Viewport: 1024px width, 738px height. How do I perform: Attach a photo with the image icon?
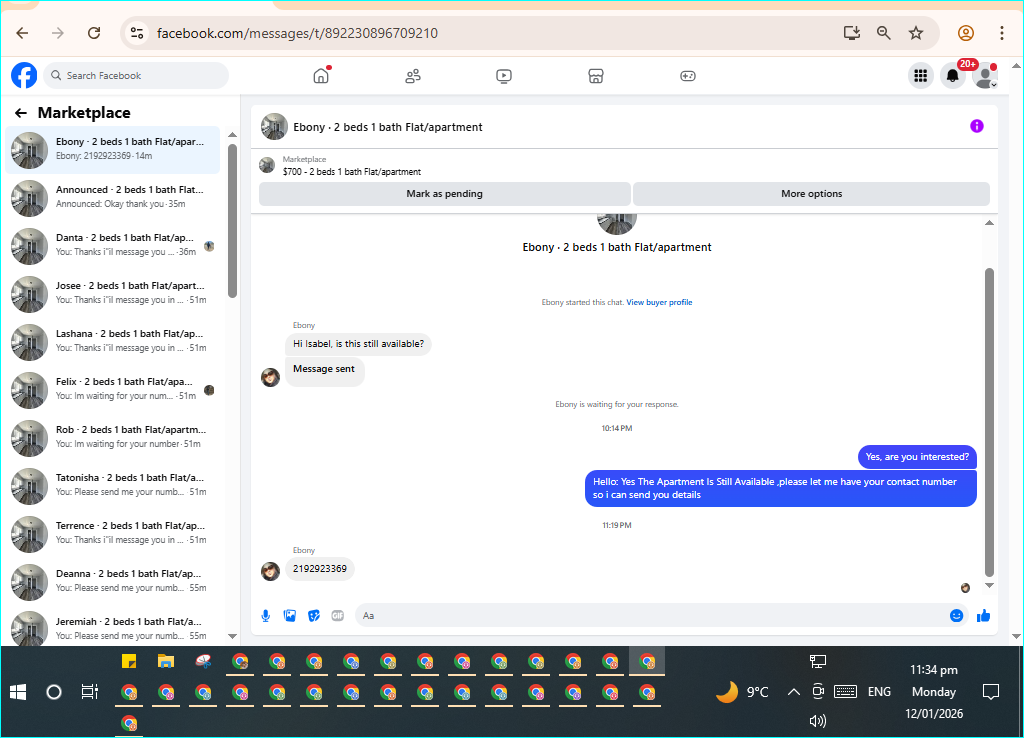point(290,615)
